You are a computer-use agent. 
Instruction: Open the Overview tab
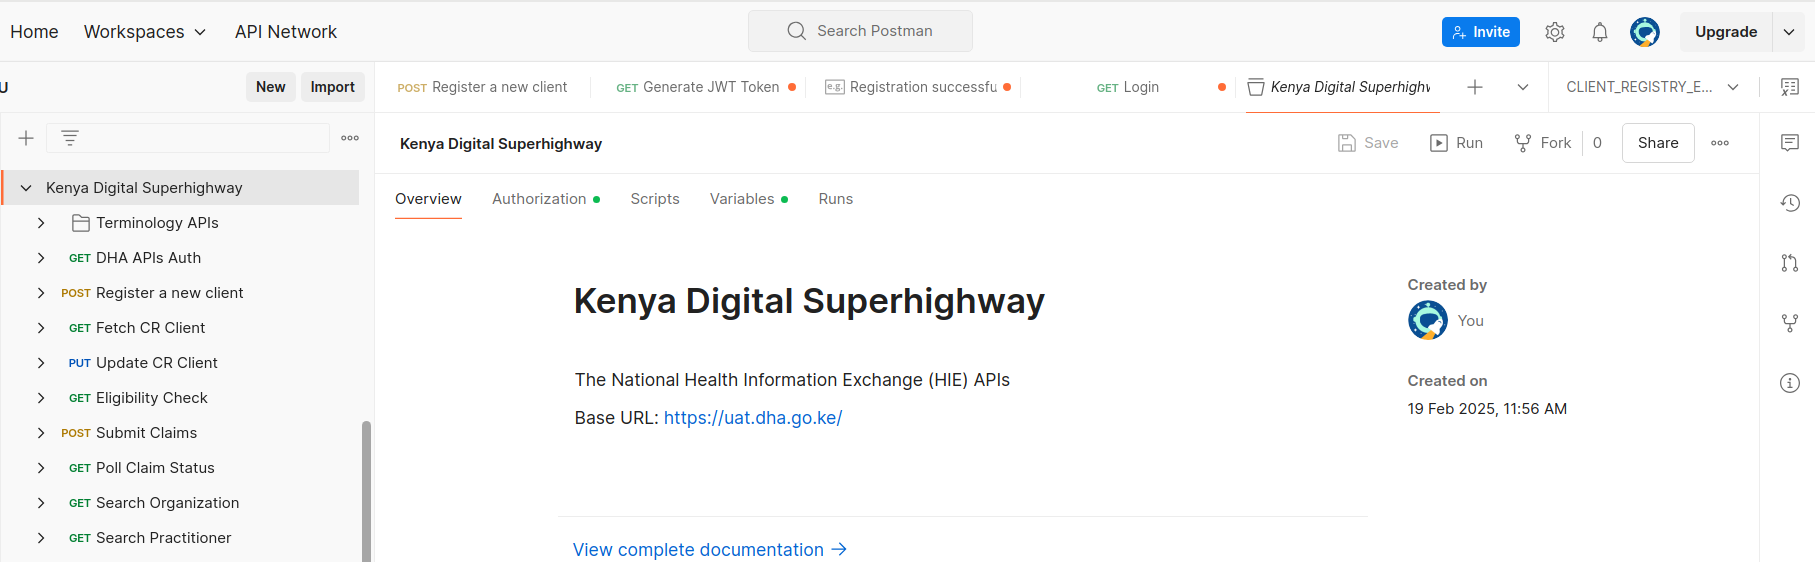tap(428, 199)
